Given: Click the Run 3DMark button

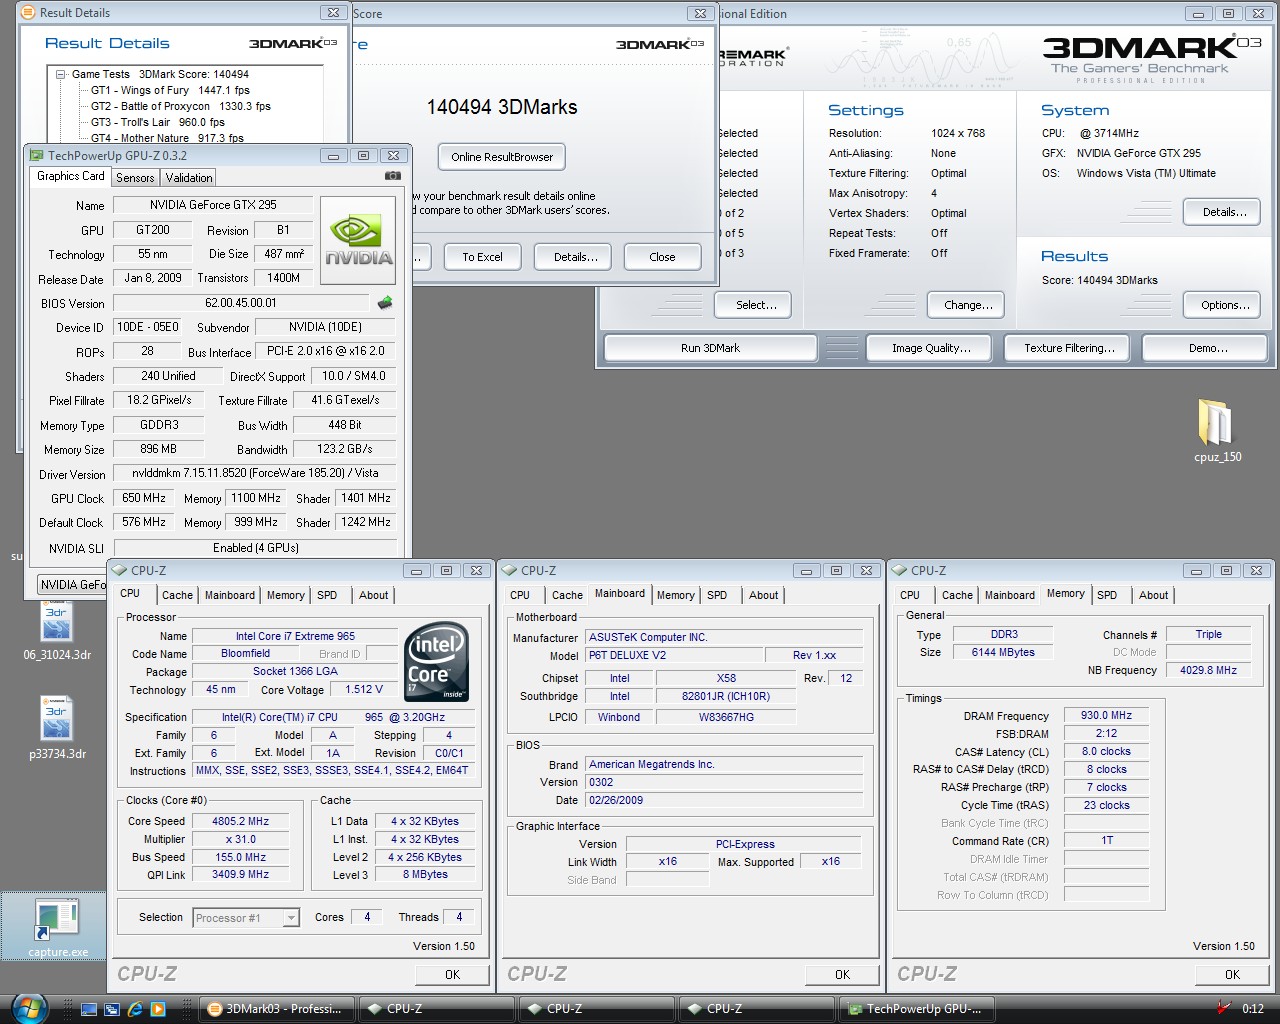Looking at the screenshot, I should 710,348.
